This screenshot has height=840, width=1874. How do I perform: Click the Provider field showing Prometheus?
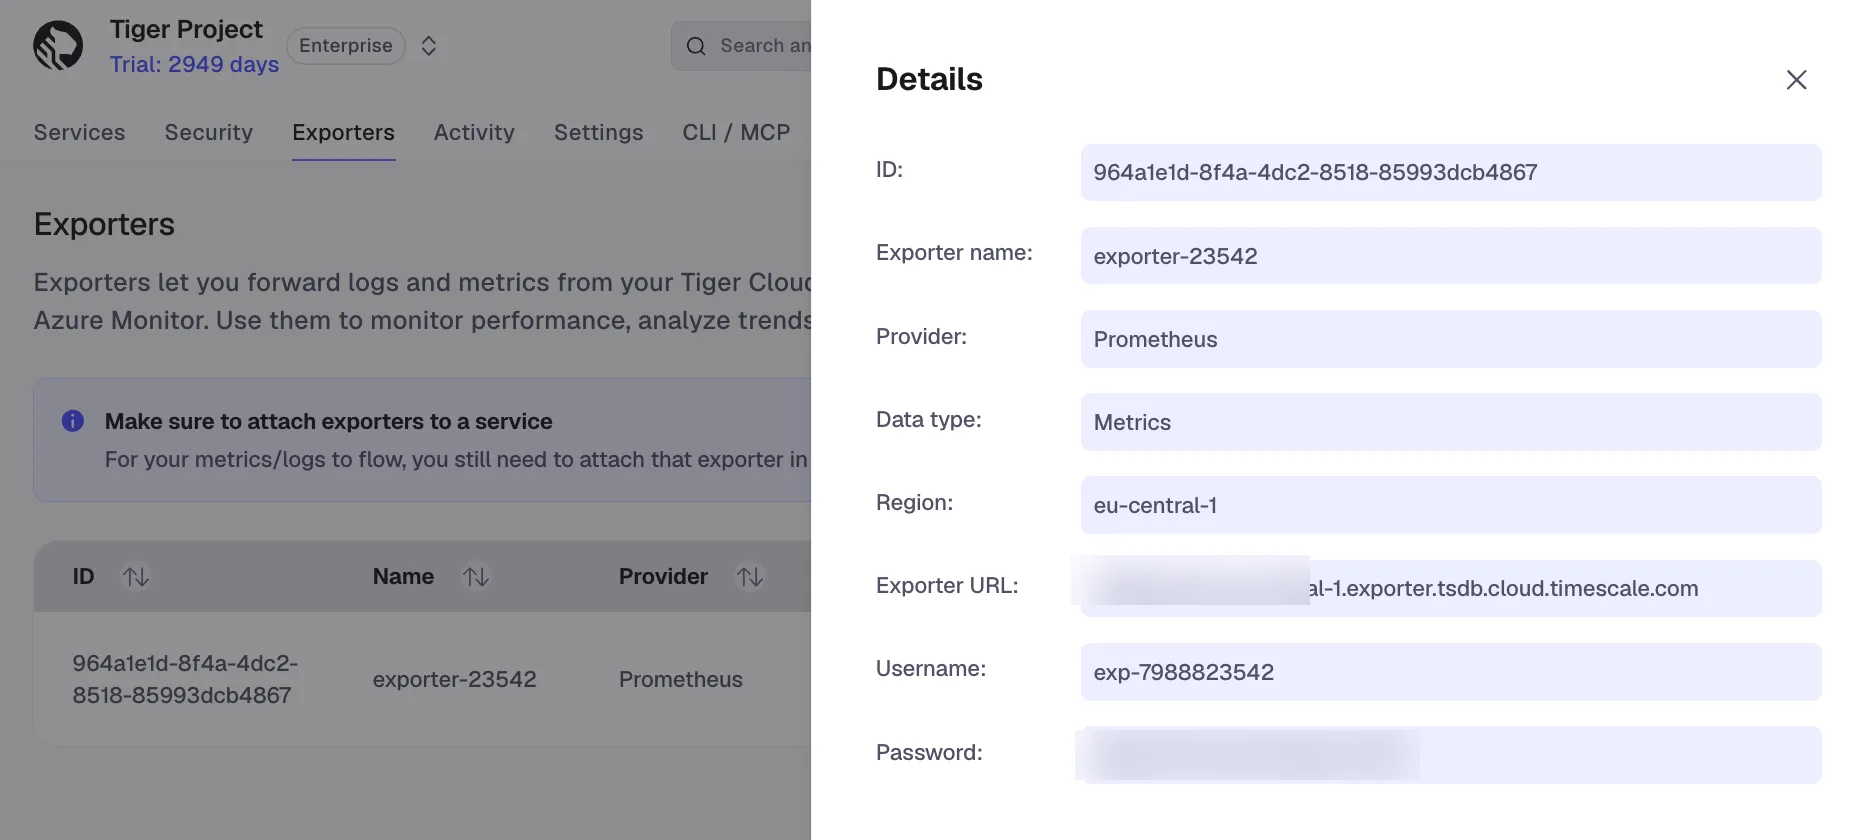click(1451, 339)
